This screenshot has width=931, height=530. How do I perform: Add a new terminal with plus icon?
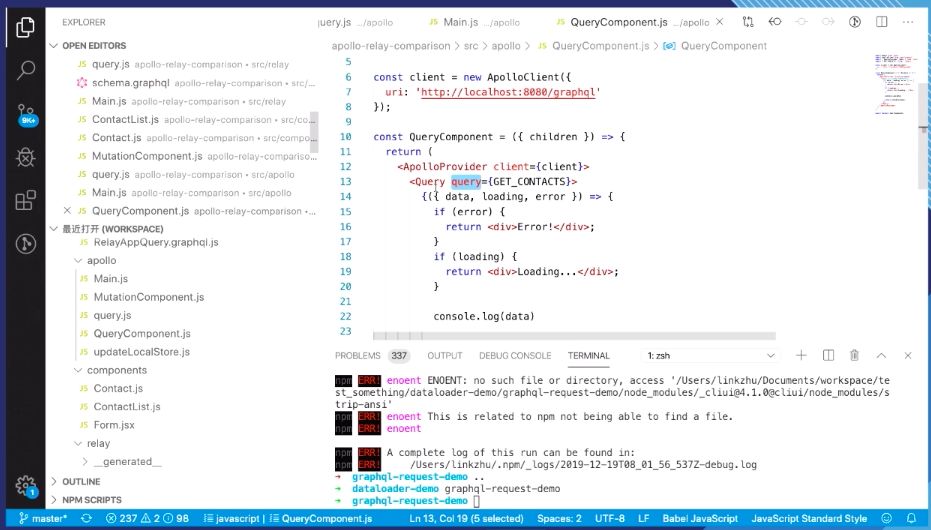tap(801, 355)
